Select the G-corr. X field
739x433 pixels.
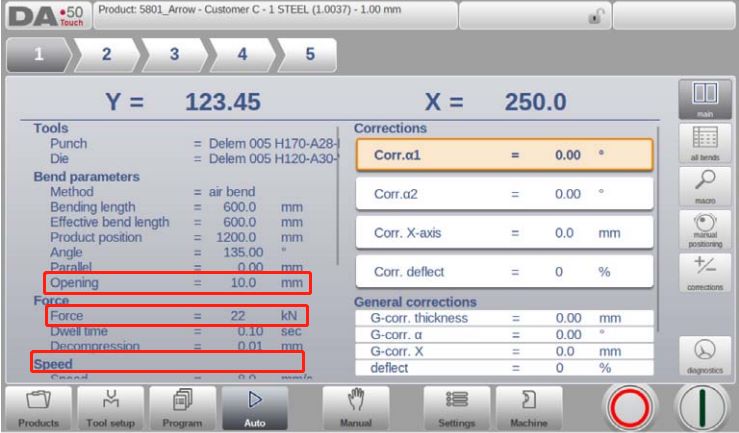(504, 351)
